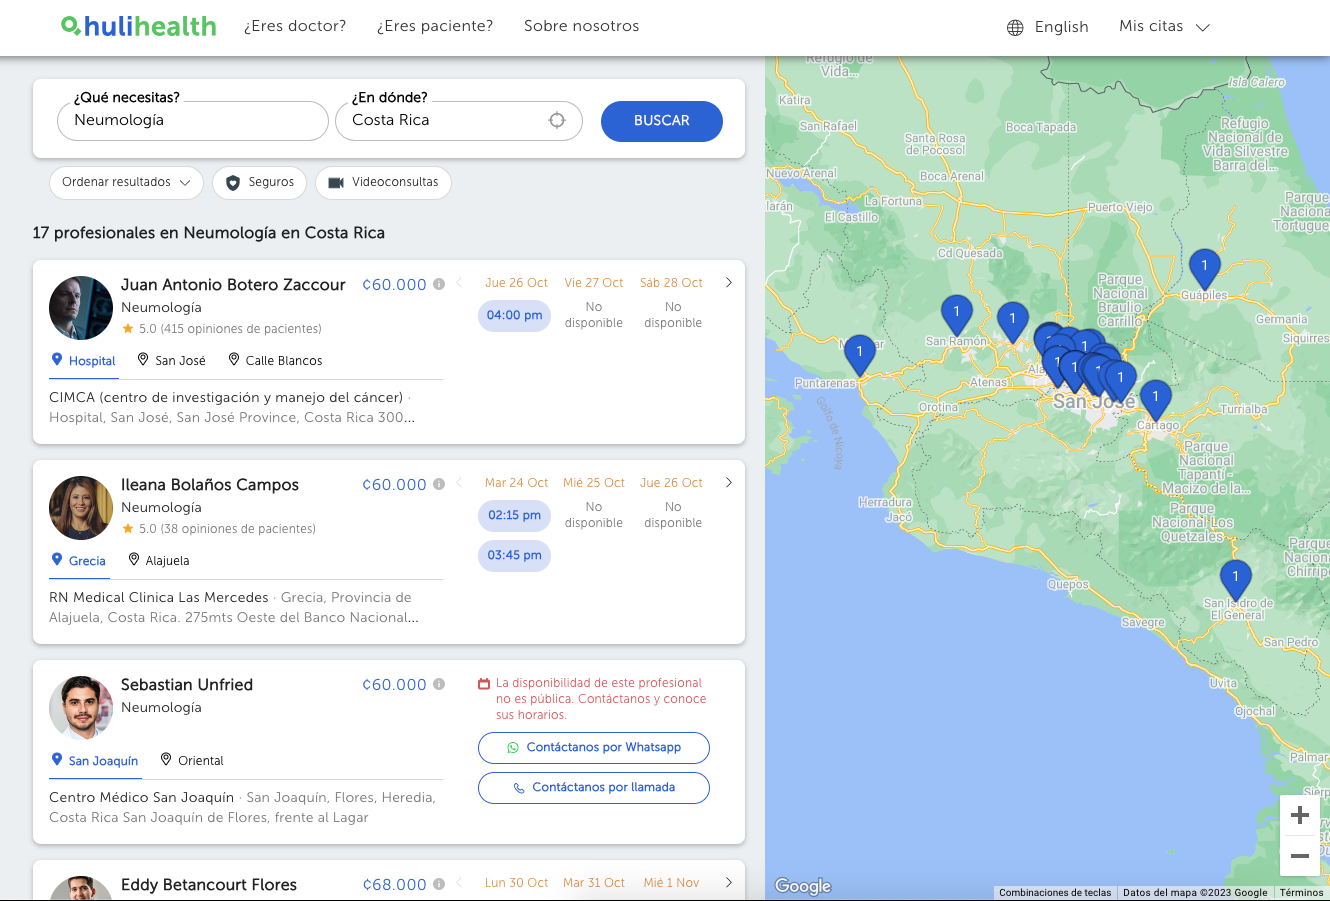The width and height of the screenshot is (1330, 901).
Task: Click the info icon beside Eddy Betancourt's price
Action: pyautogui.click(x=439, y=884)
